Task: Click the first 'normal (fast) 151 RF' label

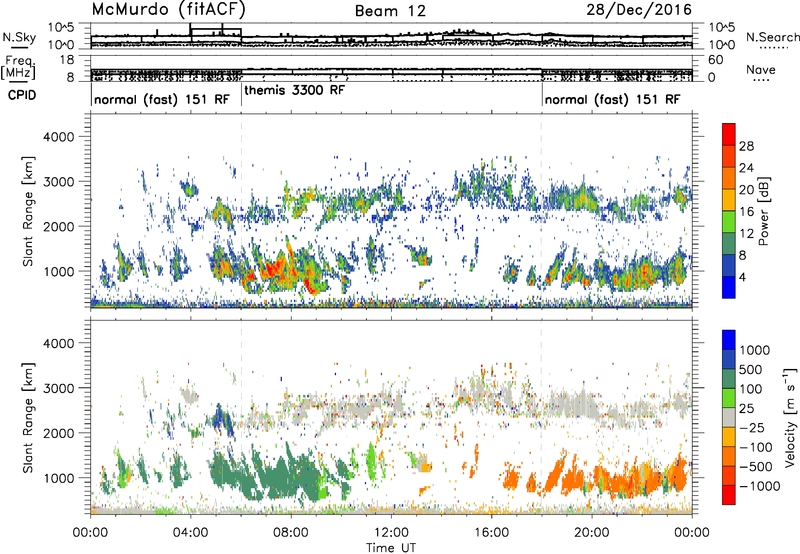Action: click(162, 99)
